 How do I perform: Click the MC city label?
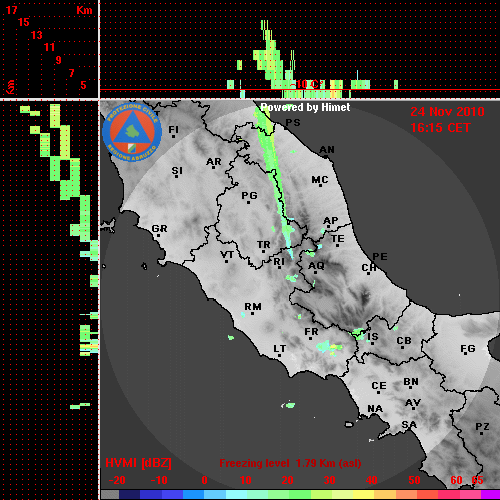(320, 180)
